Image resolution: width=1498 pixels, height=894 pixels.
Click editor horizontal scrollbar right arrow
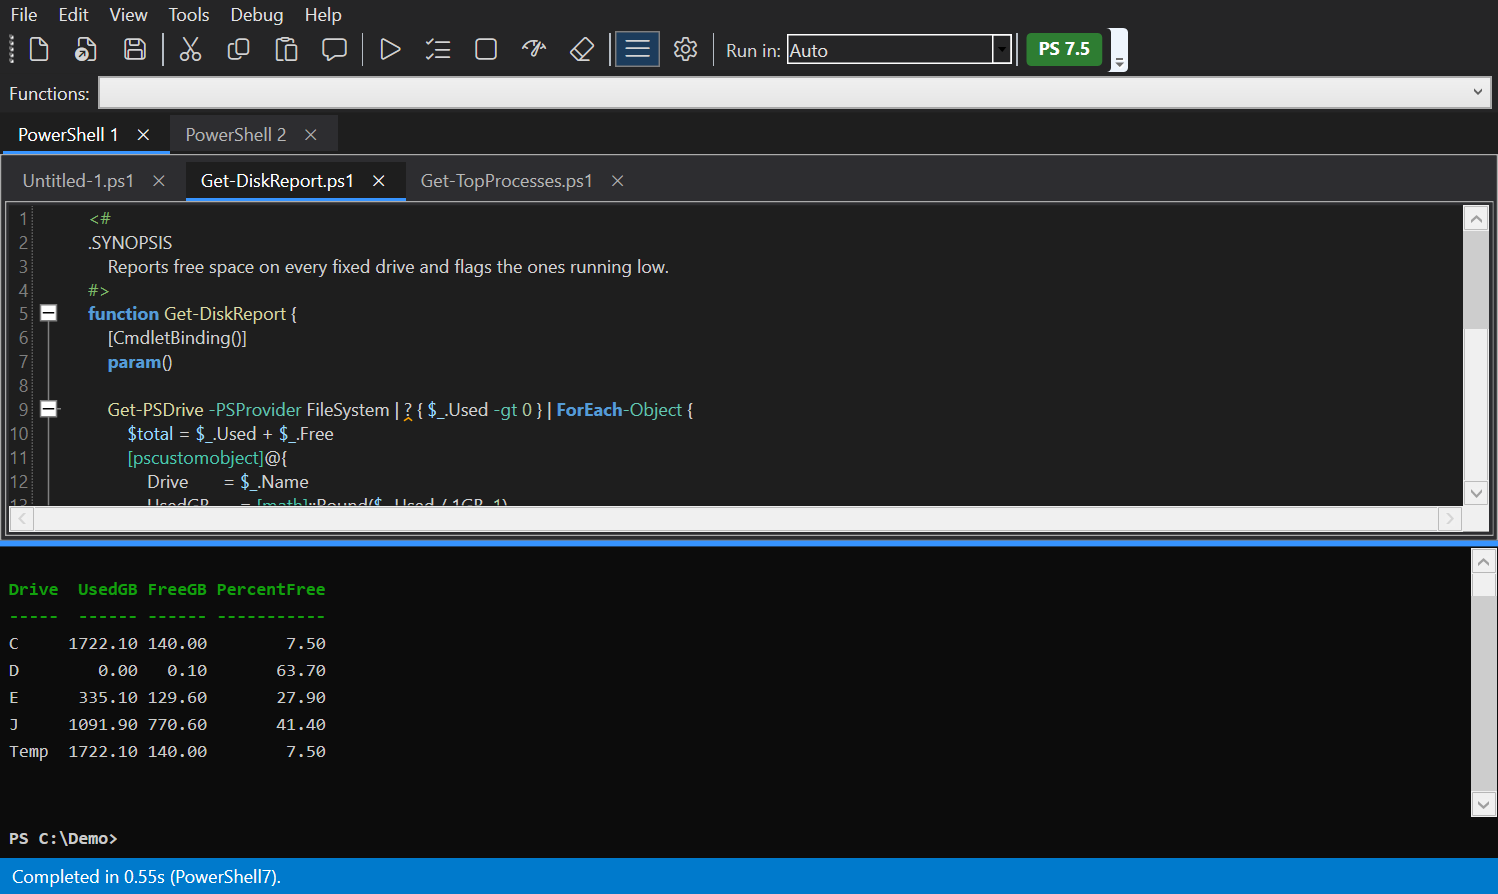(1449, 518)
